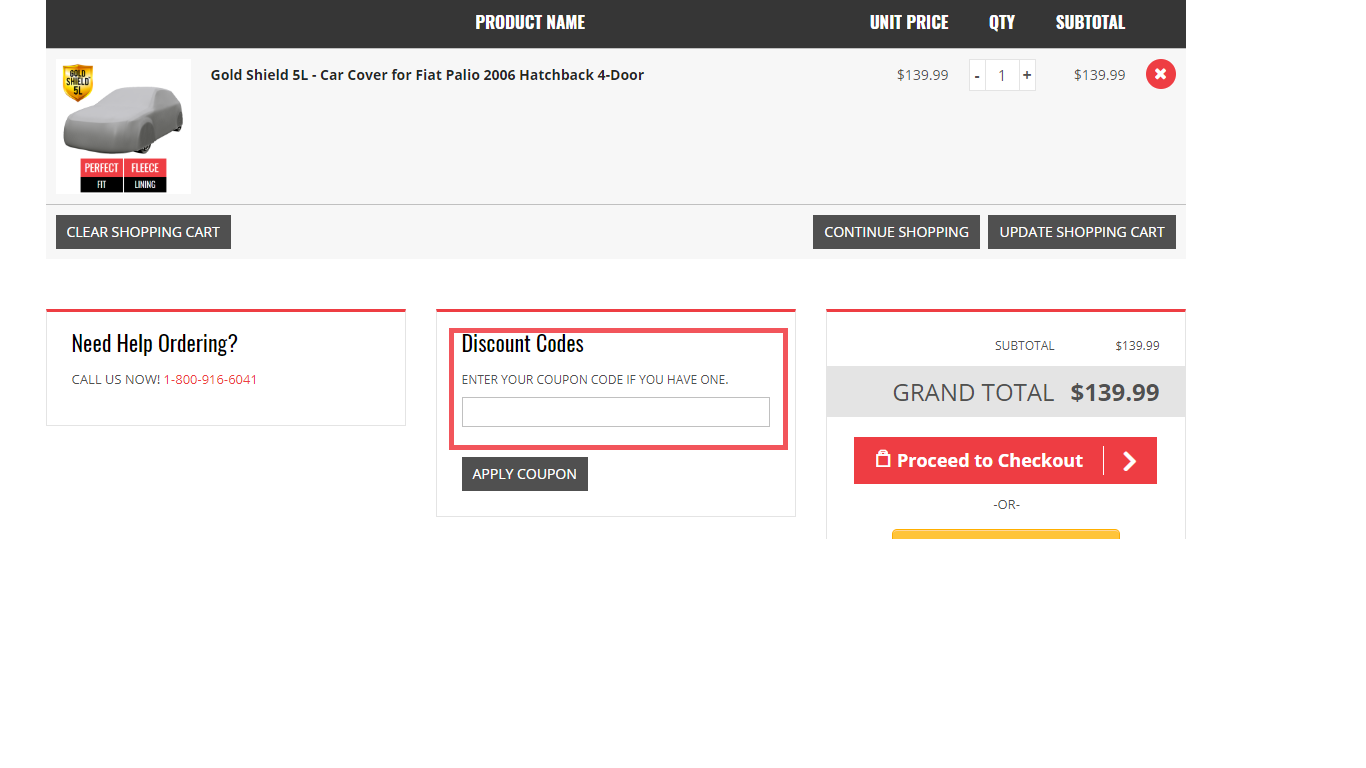Click the Unit Price column header
Screen dimensions: 1366x768
point(909,22)
